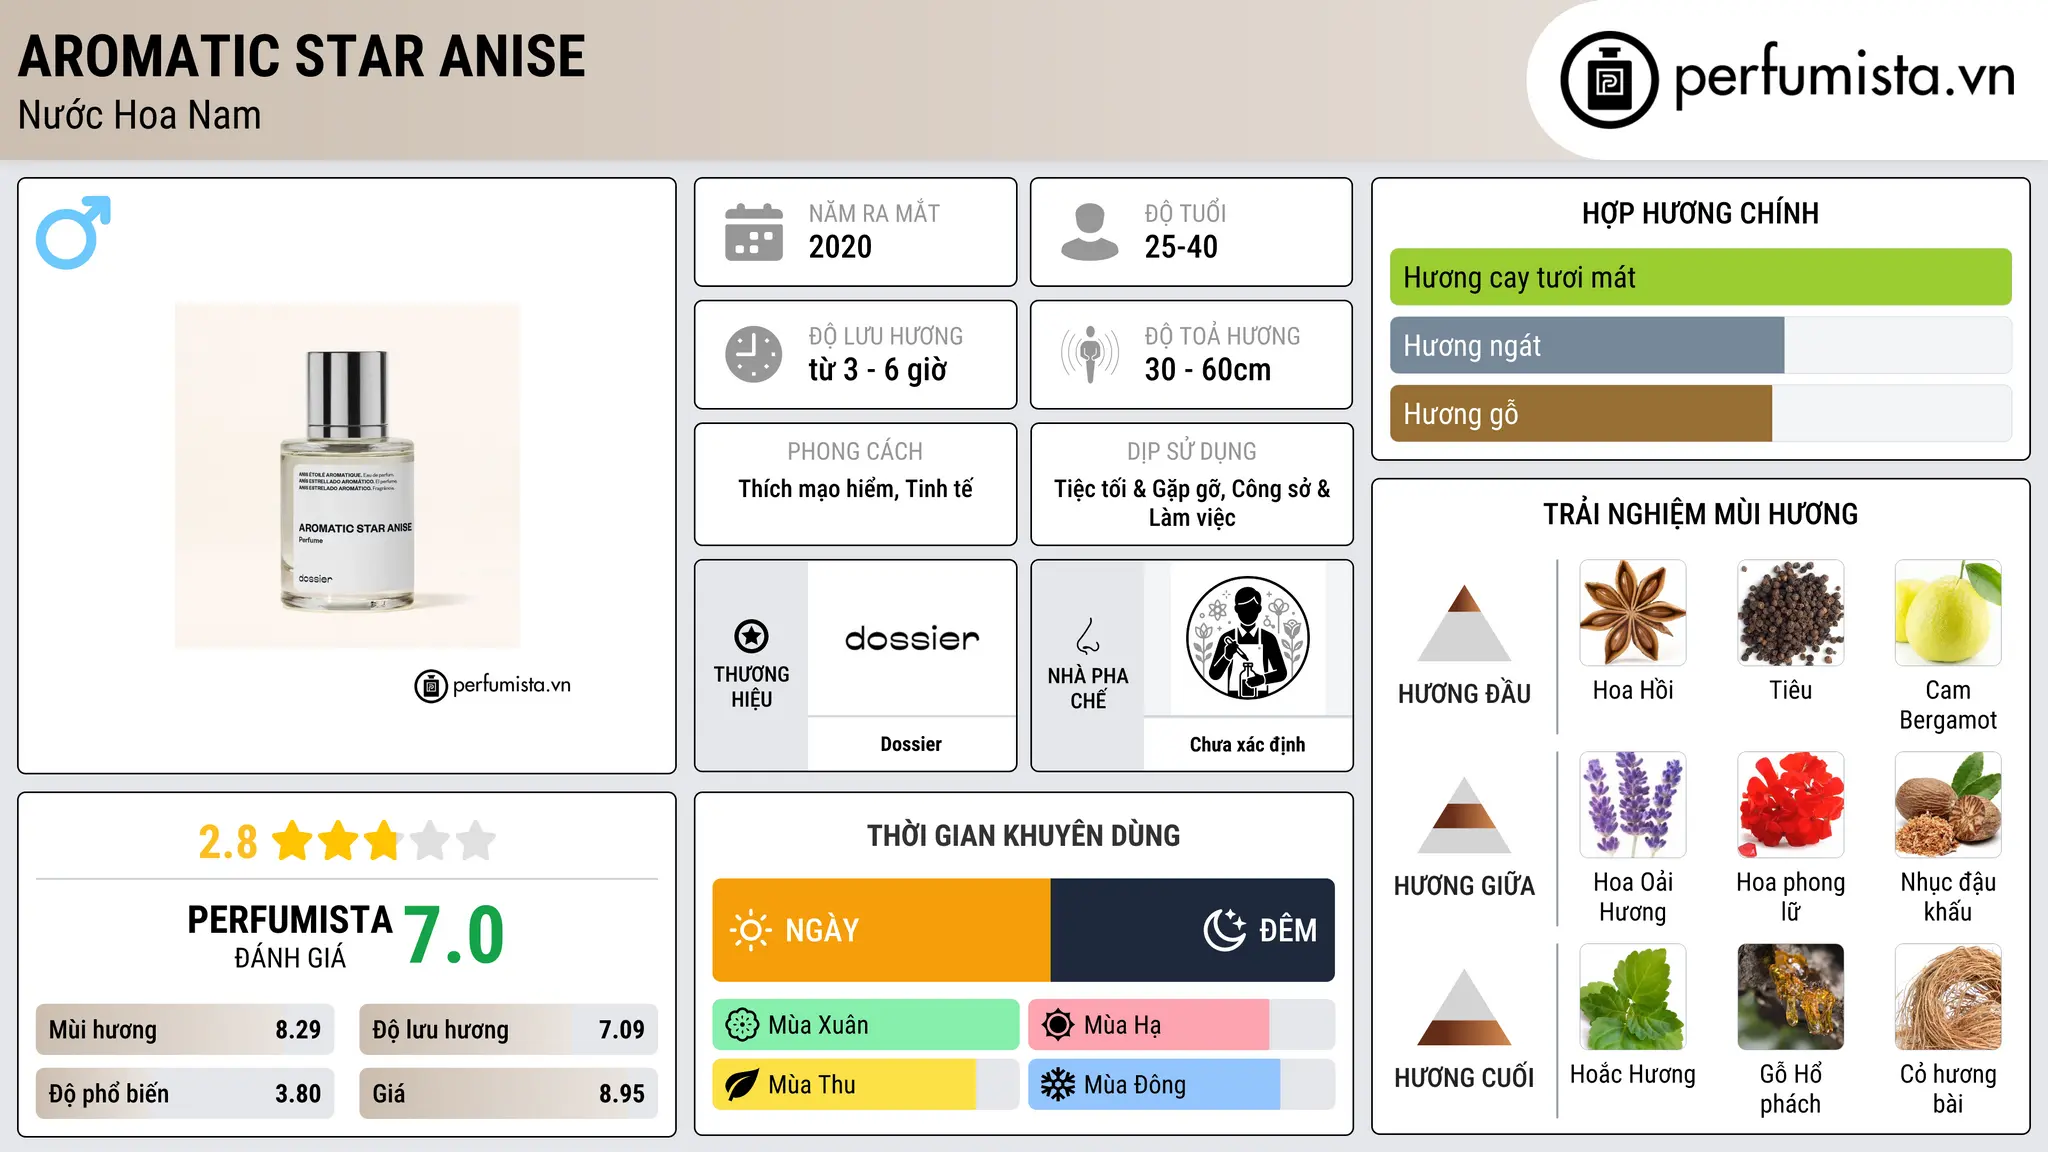Click the Giá 8.95 score row

[508, 1093]
